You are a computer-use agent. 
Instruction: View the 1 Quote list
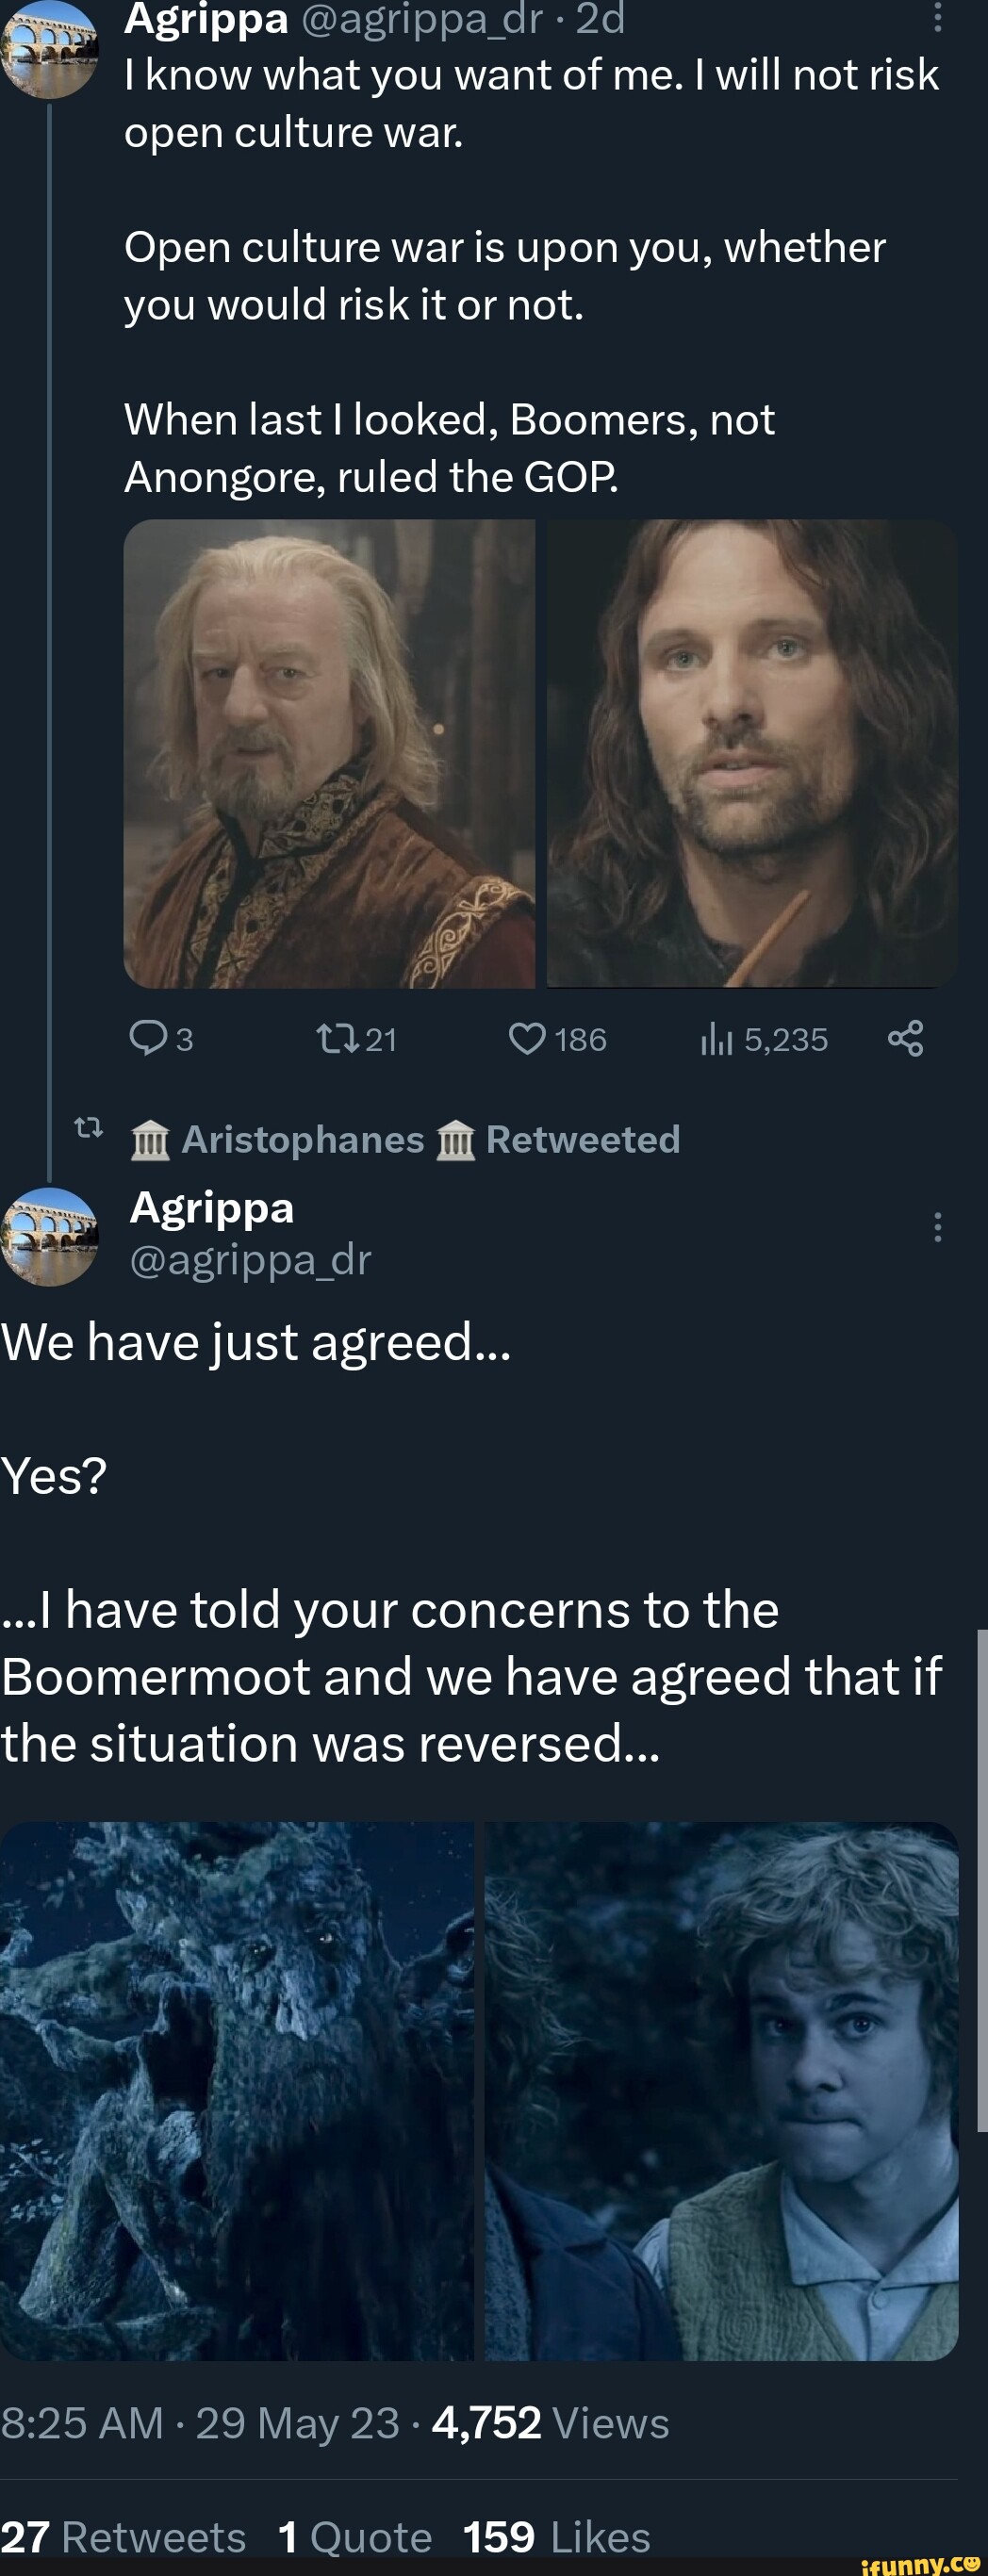[355, 2537]
